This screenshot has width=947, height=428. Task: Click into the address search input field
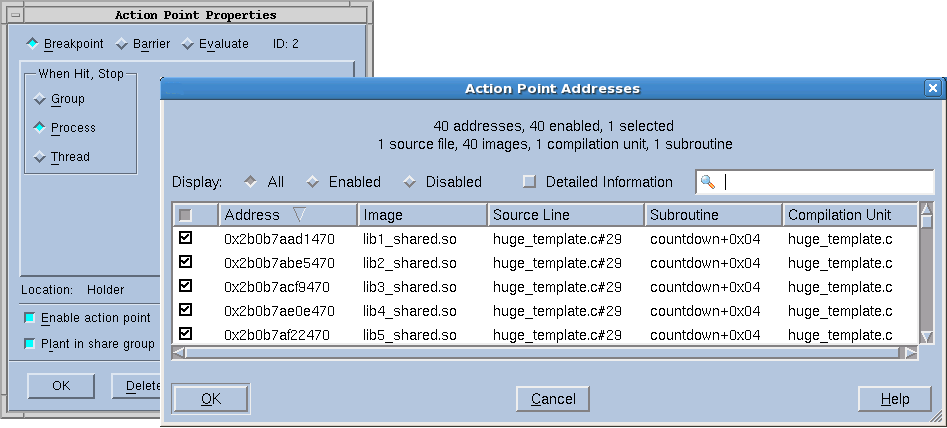tap(825, 182)
